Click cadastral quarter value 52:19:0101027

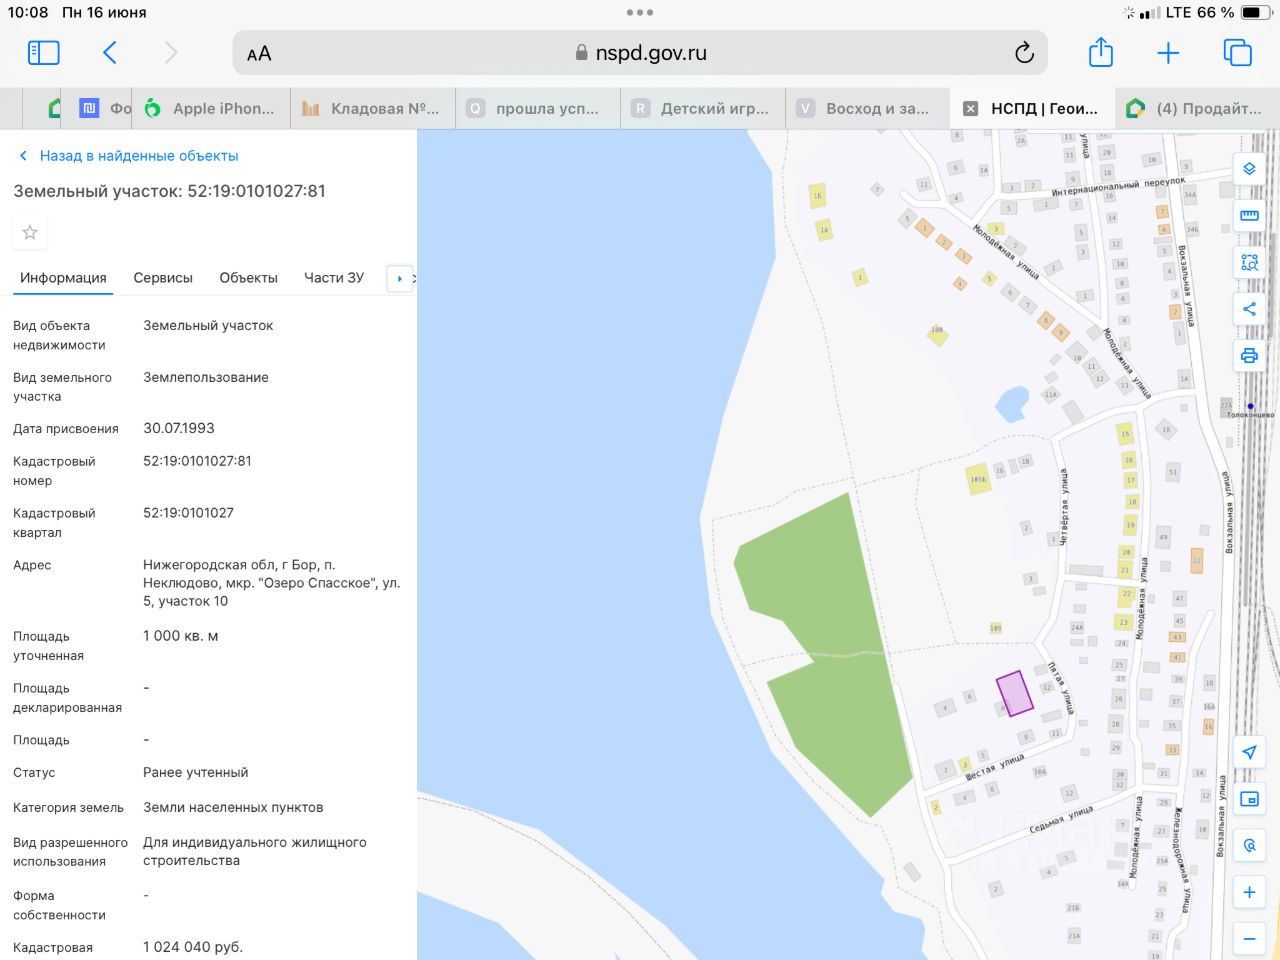point(188,513)
